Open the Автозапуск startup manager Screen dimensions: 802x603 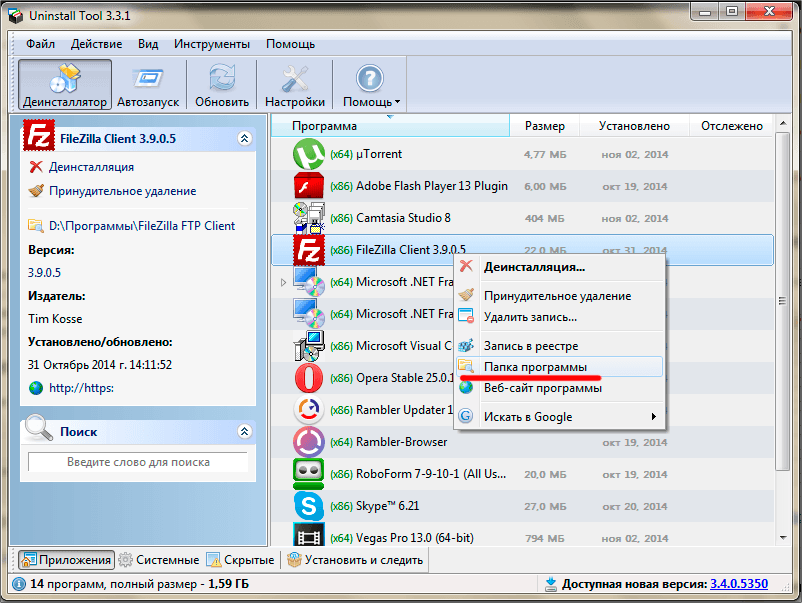point(148,84)
